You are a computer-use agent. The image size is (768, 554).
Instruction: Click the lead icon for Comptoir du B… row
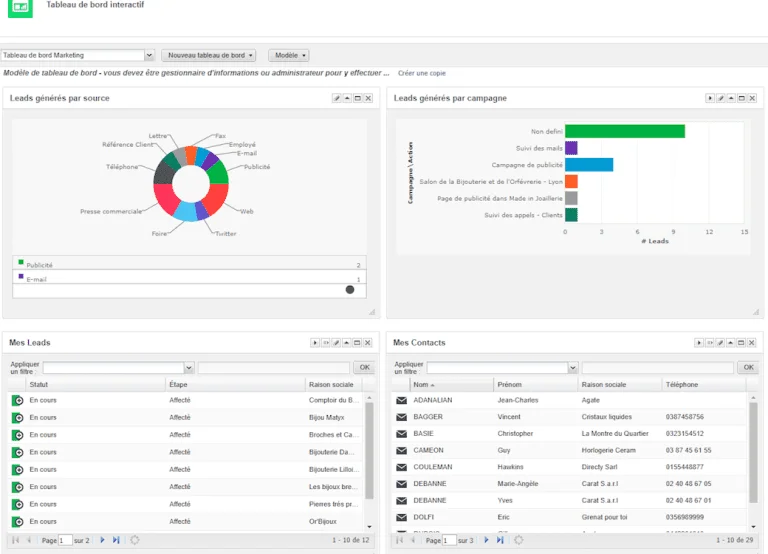point(17,401)
